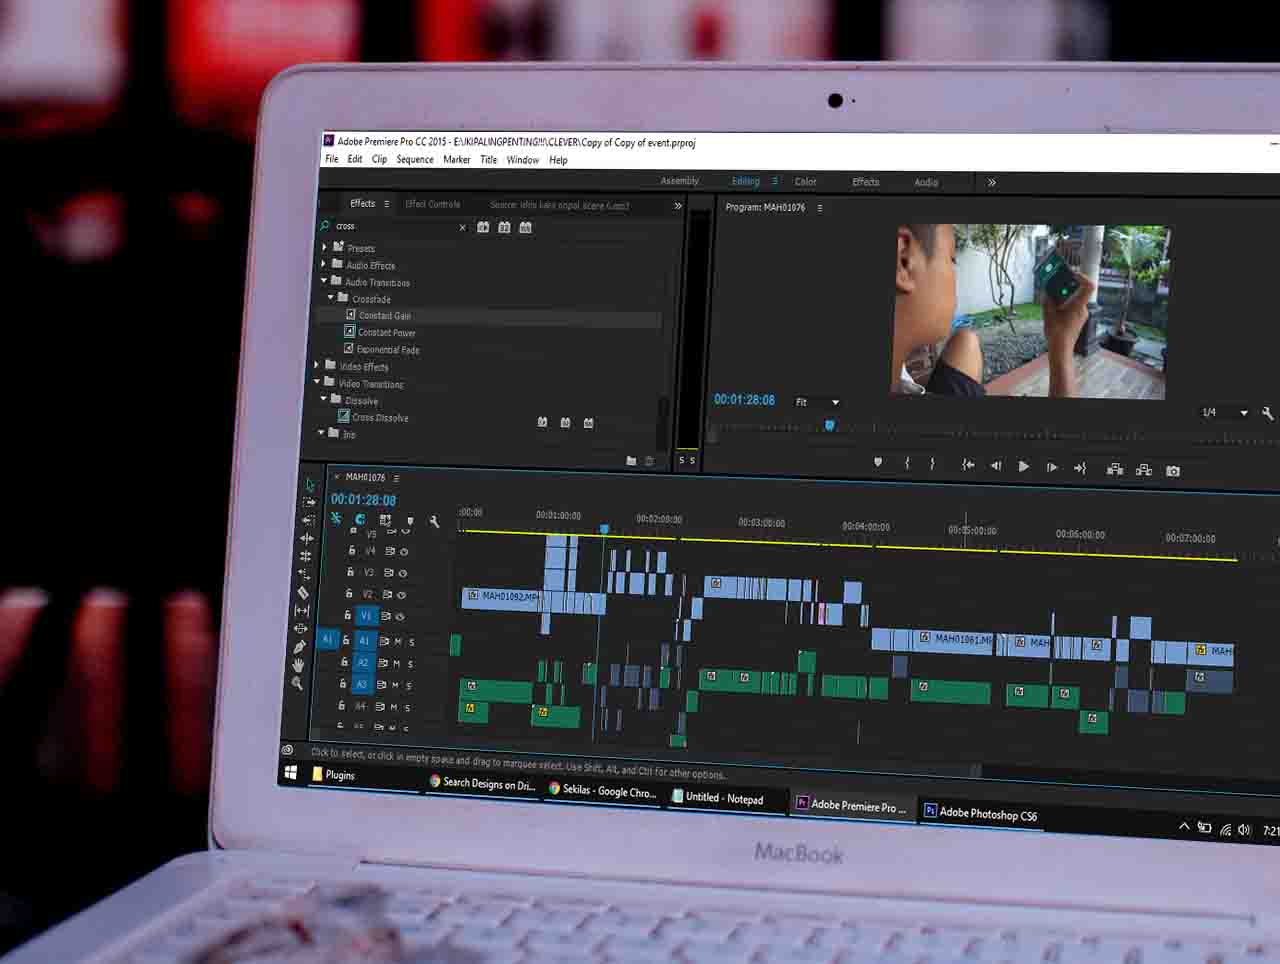Open the 1/4 playback resolution dropdown
This screenshot has width=1280, height=964.
(x=1225, y=412)
